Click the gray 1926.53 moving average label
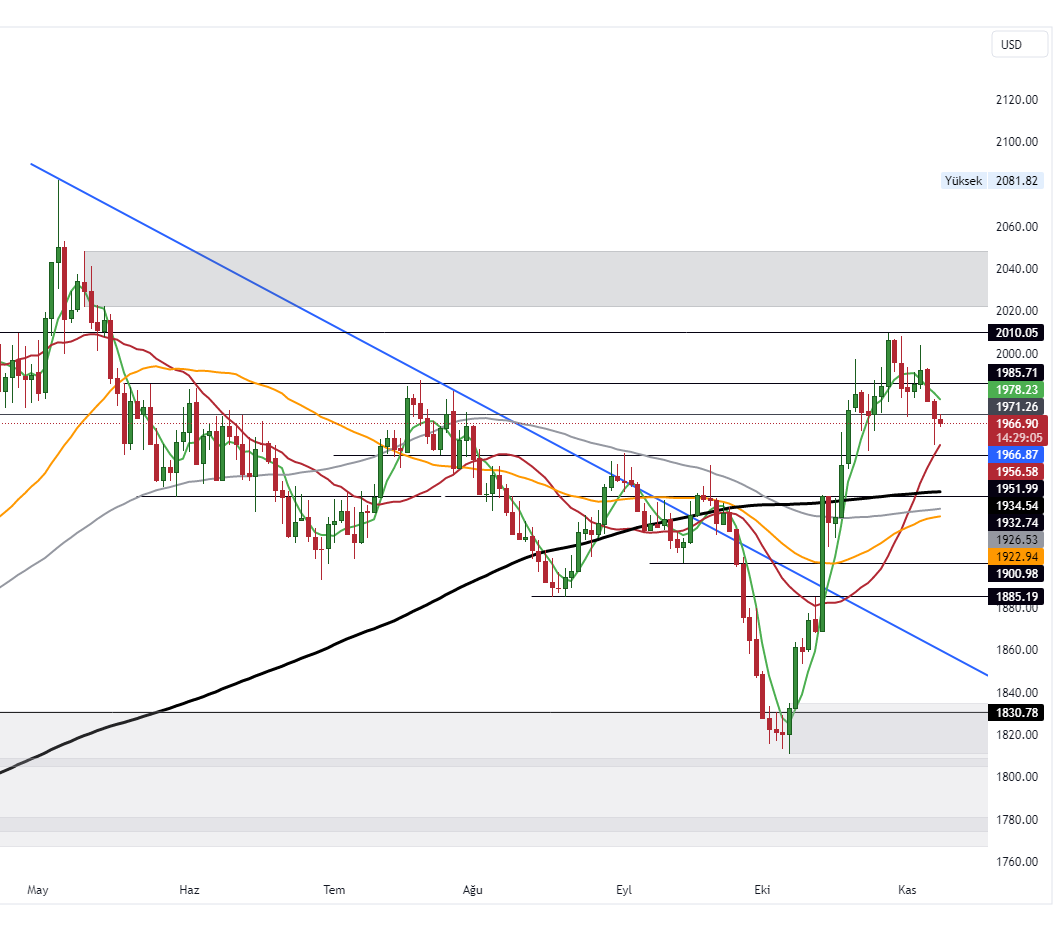 pos(1016,539)
